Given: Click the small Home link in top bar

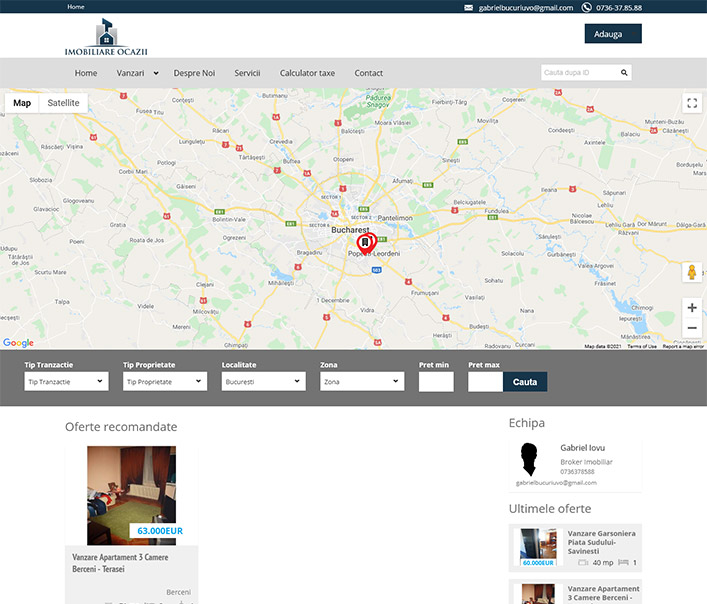Looking at the screenshot, I should coord(76,7).
